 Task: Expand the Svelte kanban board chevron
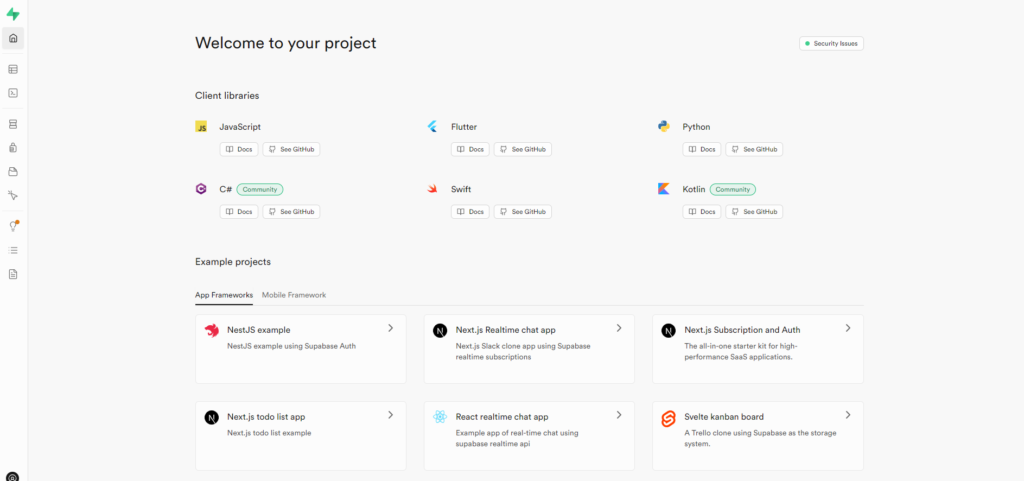[848, 415]
